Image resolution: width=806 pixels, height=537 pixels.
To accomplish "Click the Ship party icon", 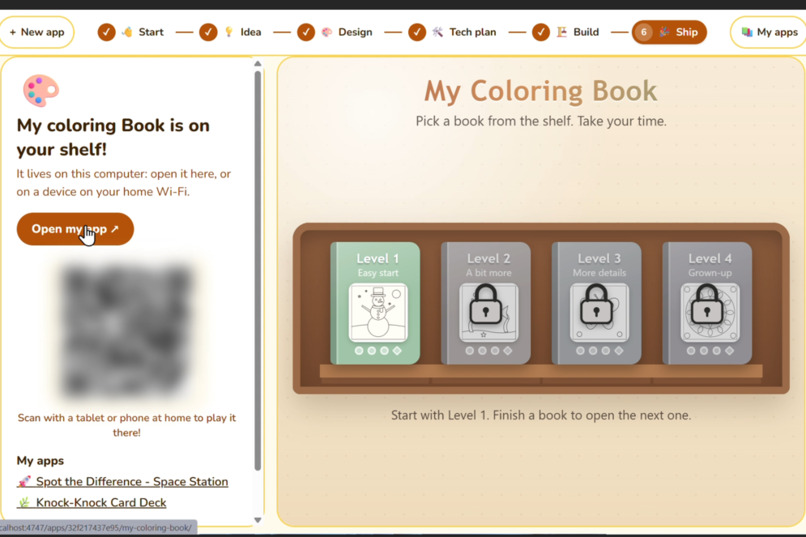I will pyautogui.click(x=665, y=32).
